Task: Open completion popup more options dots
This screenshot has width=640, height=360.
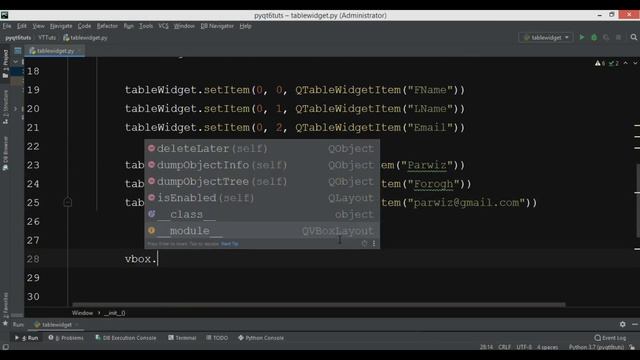Action: pos(374,244)
